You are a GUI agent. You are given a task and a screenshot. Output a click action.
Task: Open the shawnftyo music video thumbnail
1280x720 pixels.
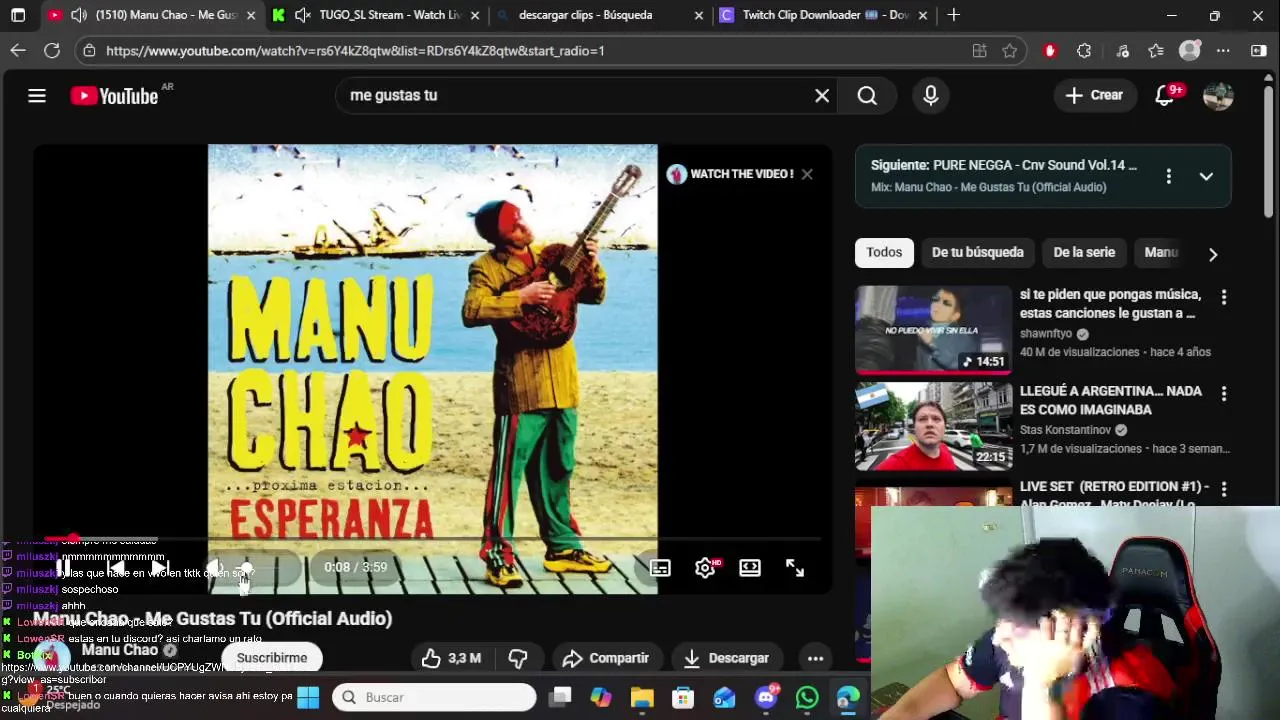coord(934,330)
